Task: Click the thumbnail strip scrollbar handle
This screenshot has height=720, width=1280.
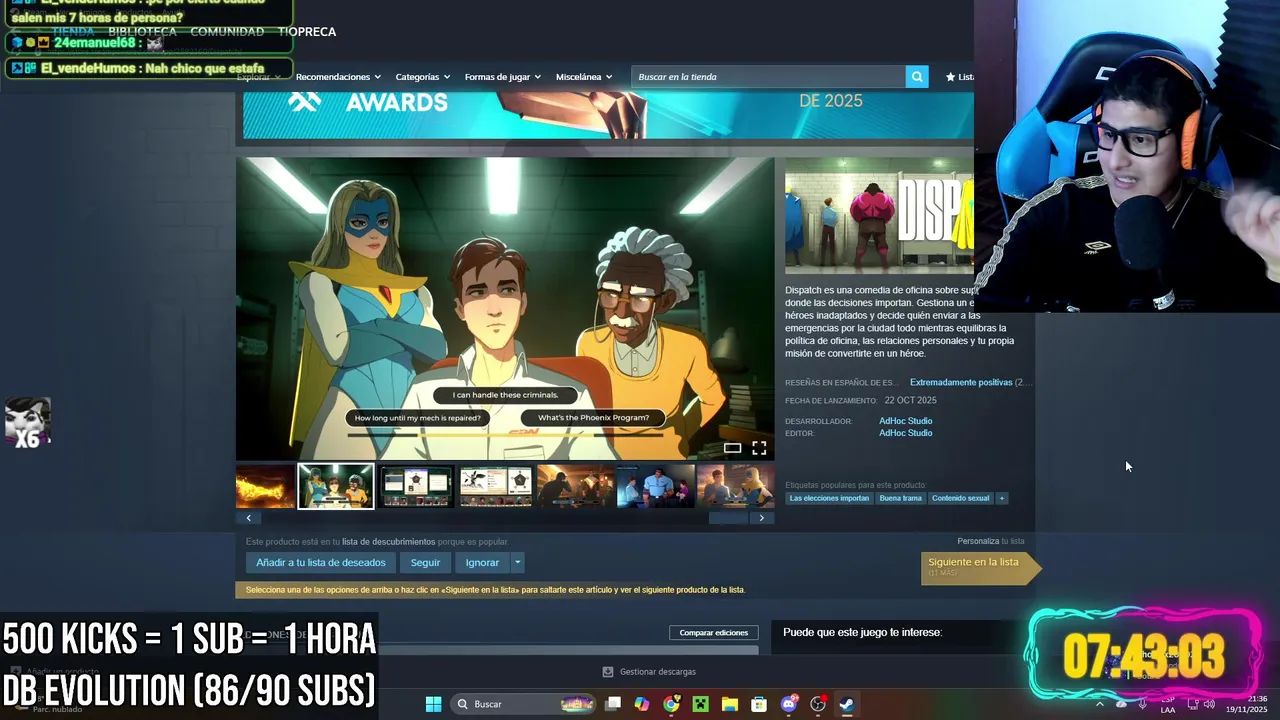Action: (728, 518)
